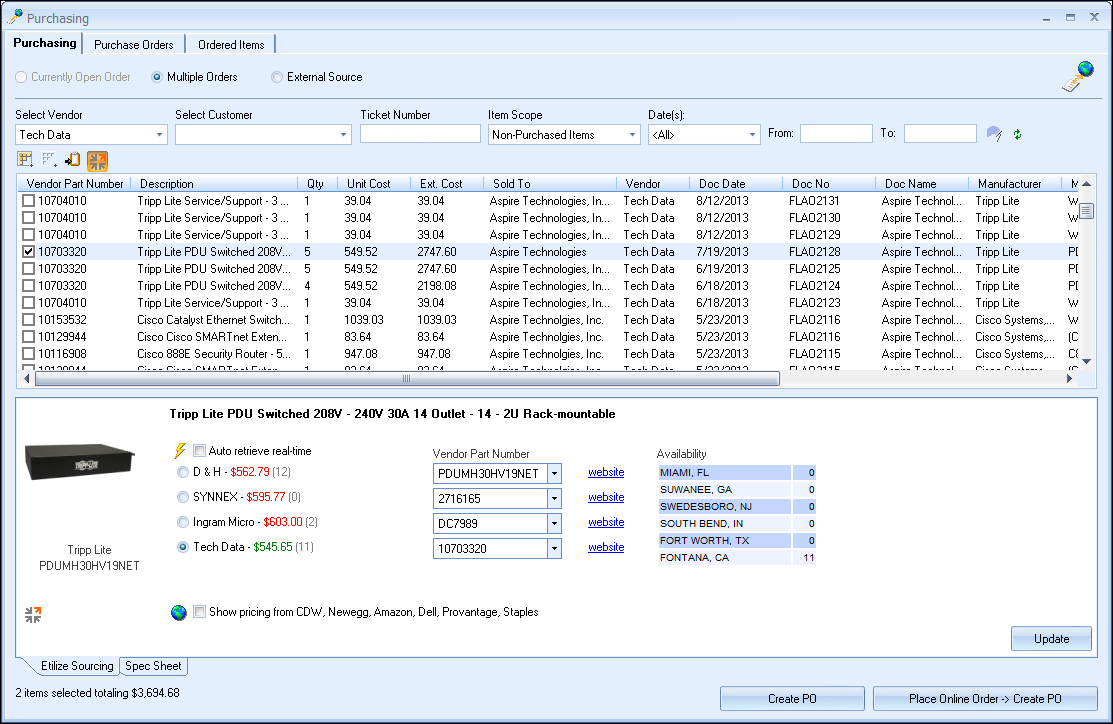Click the From date input field
This screenshot has width=1113, height=724.
(836, 133)
